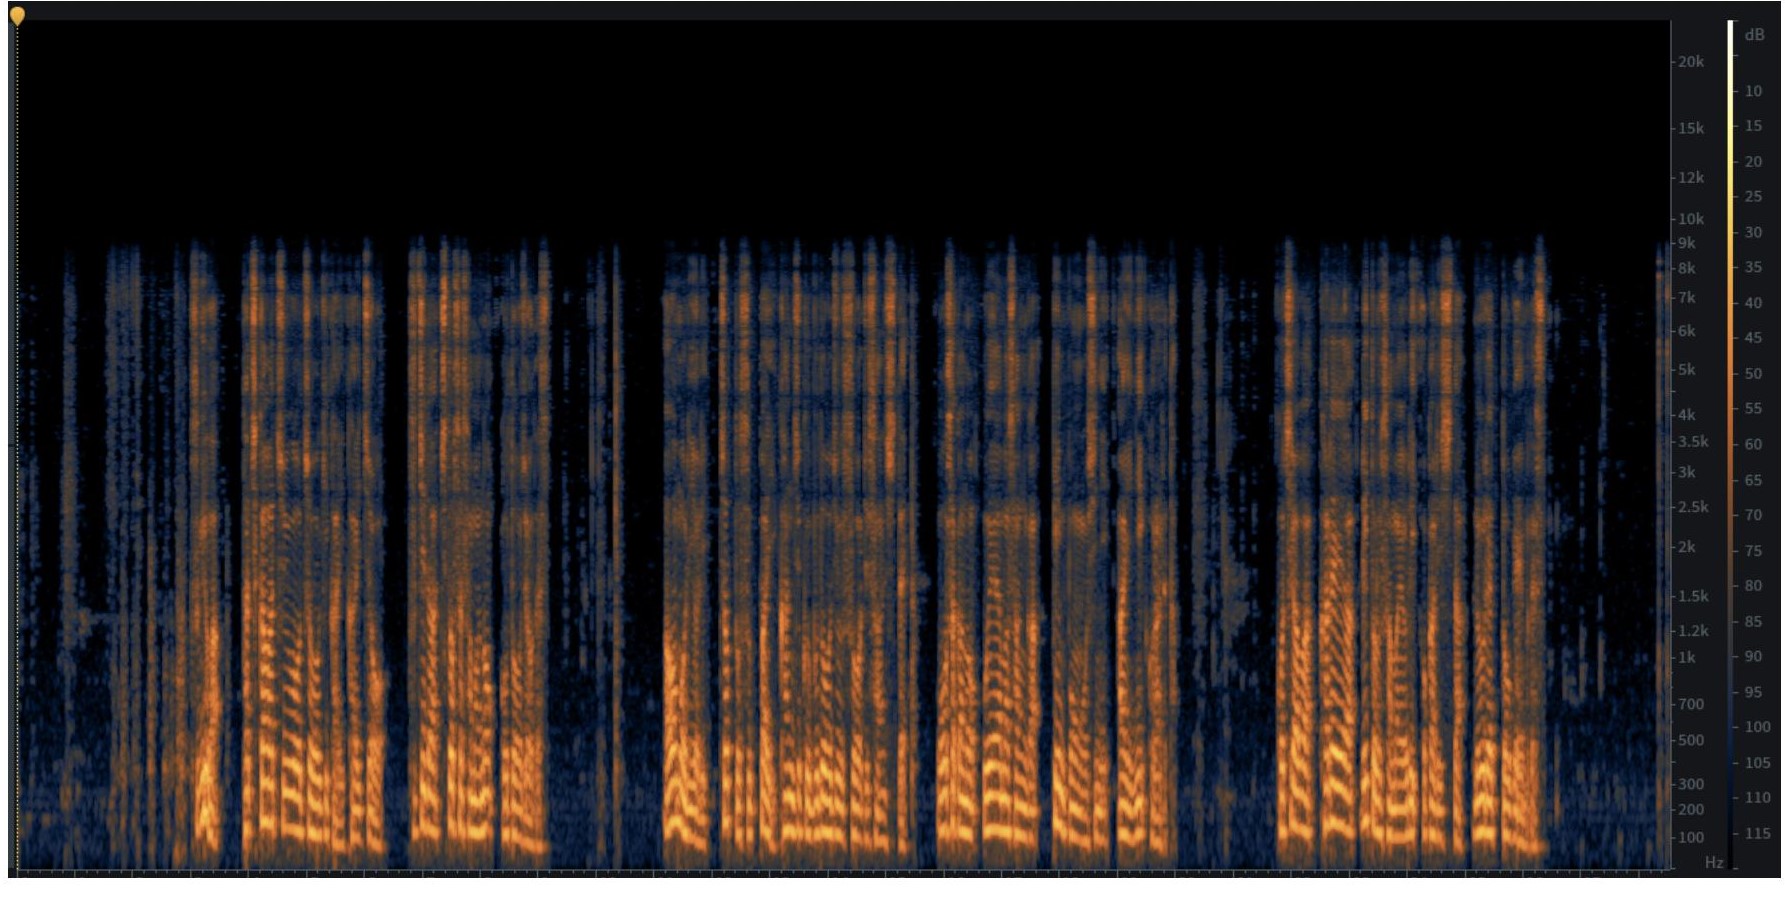1785x898 pixels.
Task: Click the orange playhead marker at the timeline start
Action: coord(17,15)
